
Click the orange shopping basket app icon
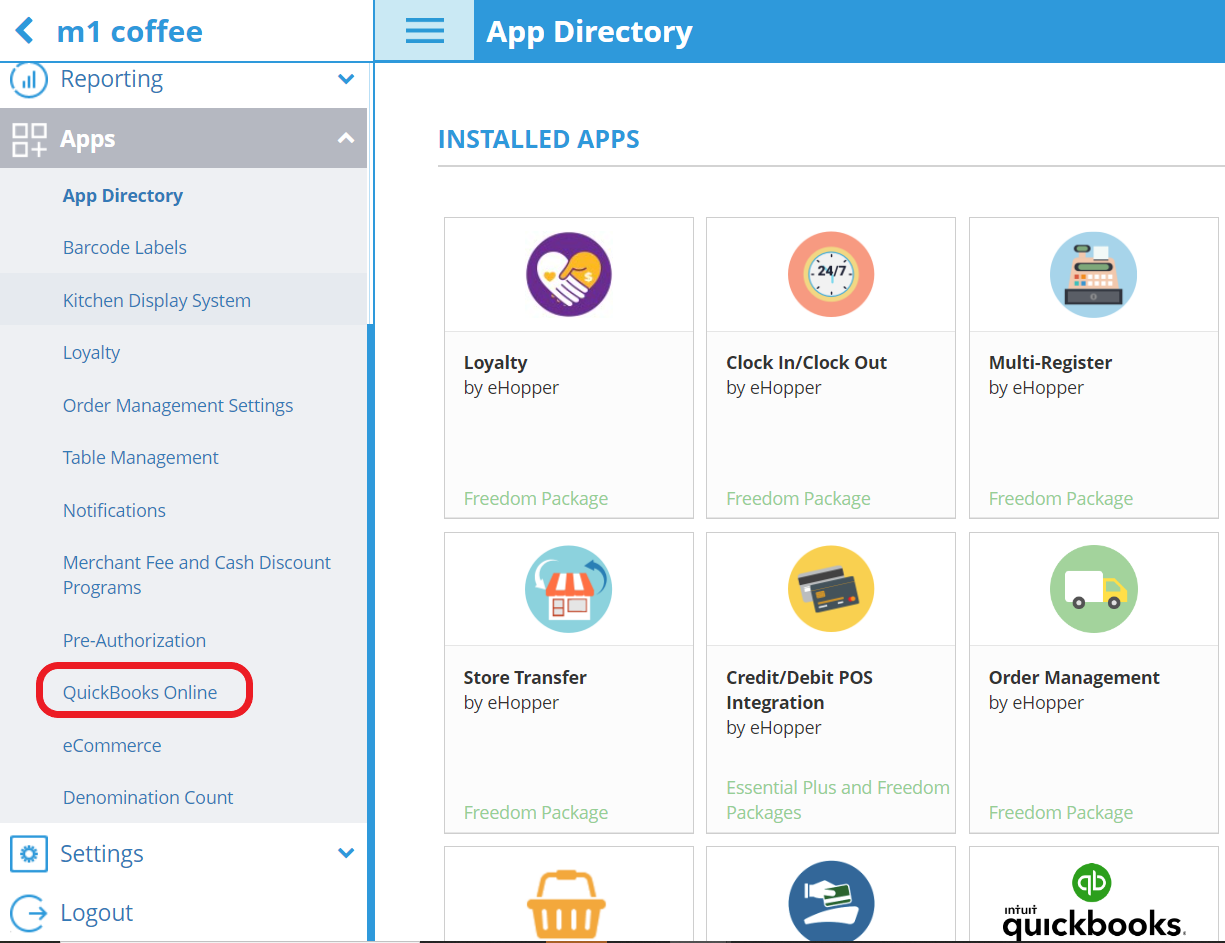pos(568,904)
